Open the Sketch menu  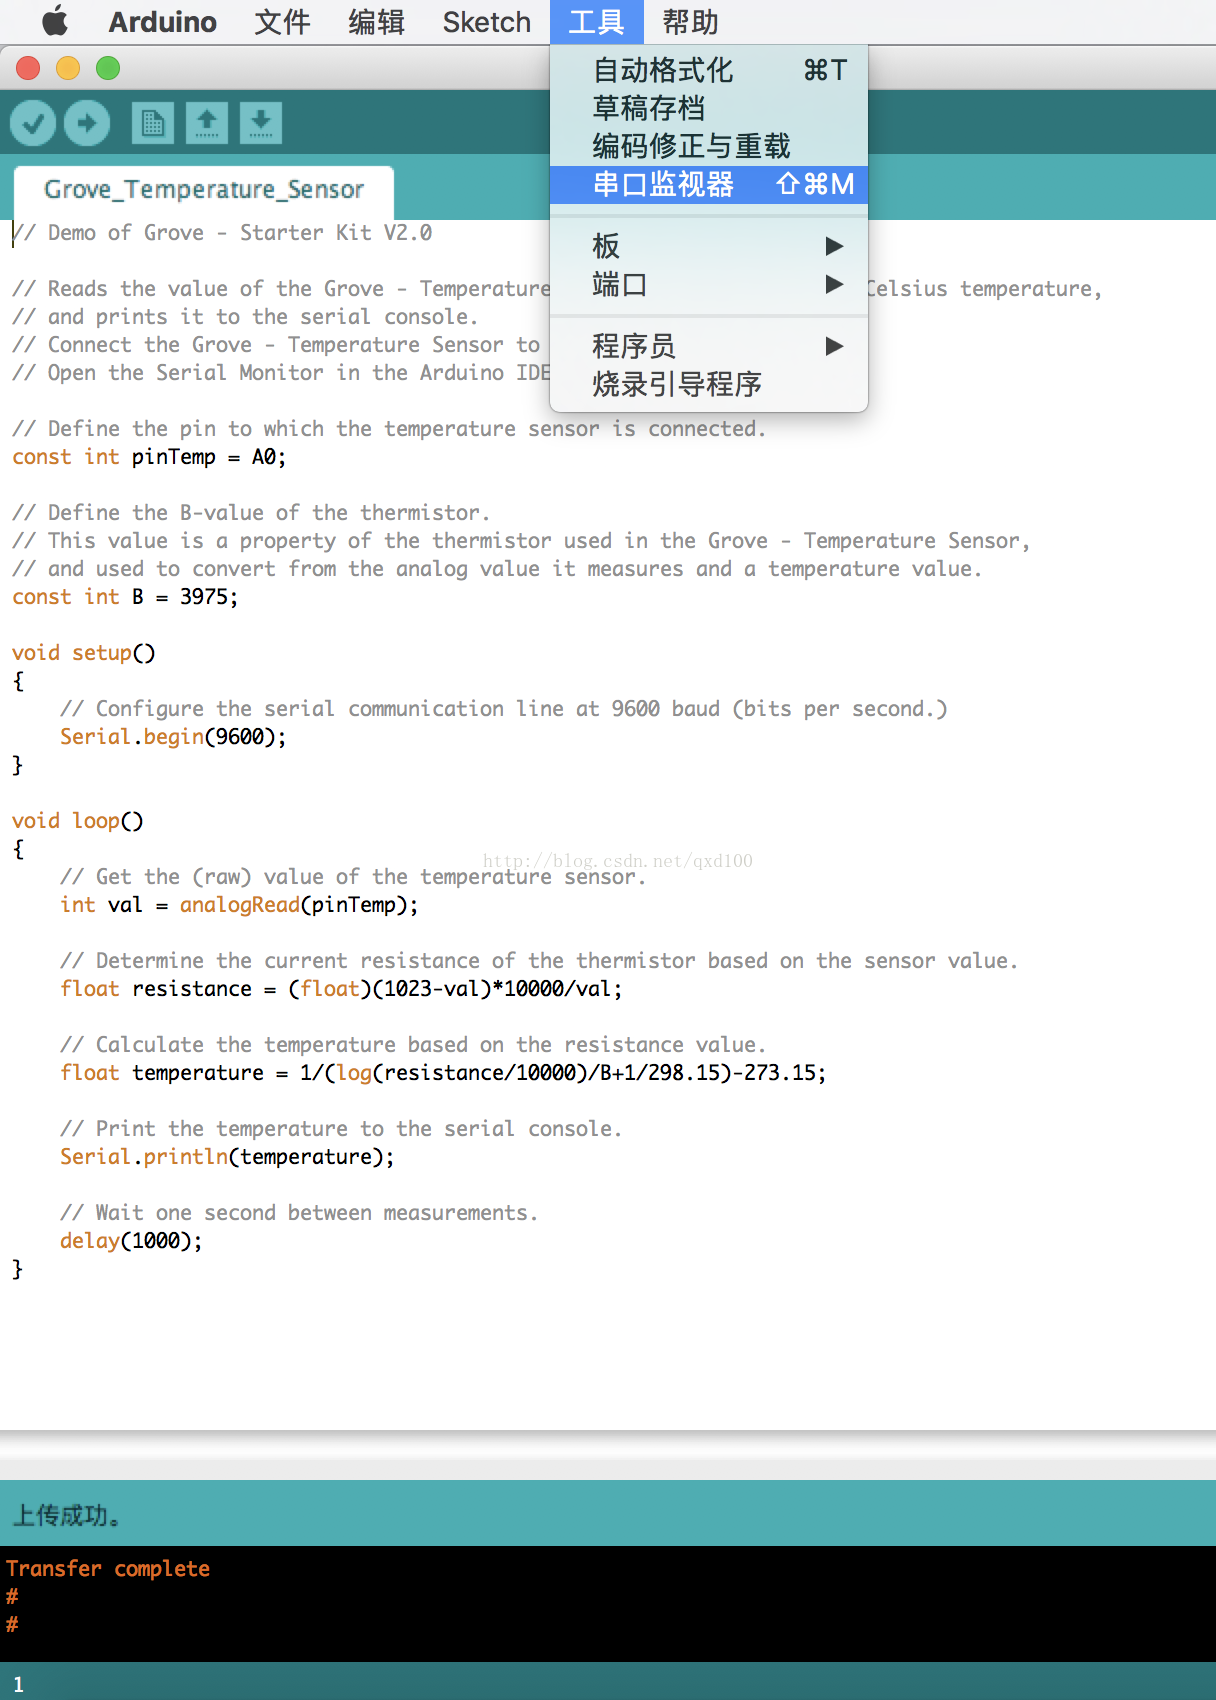tap(487, 22)
